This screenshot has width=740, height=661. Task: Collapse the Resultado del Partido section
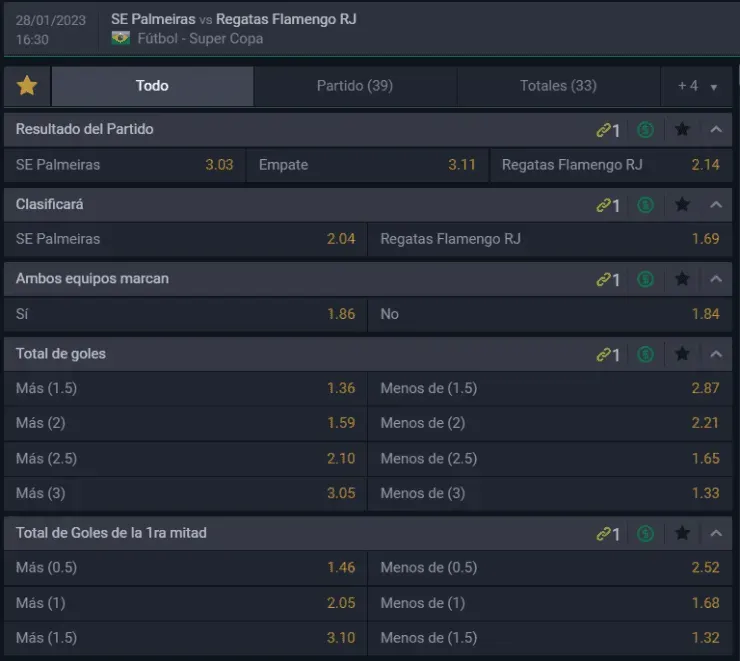[716, 130]
